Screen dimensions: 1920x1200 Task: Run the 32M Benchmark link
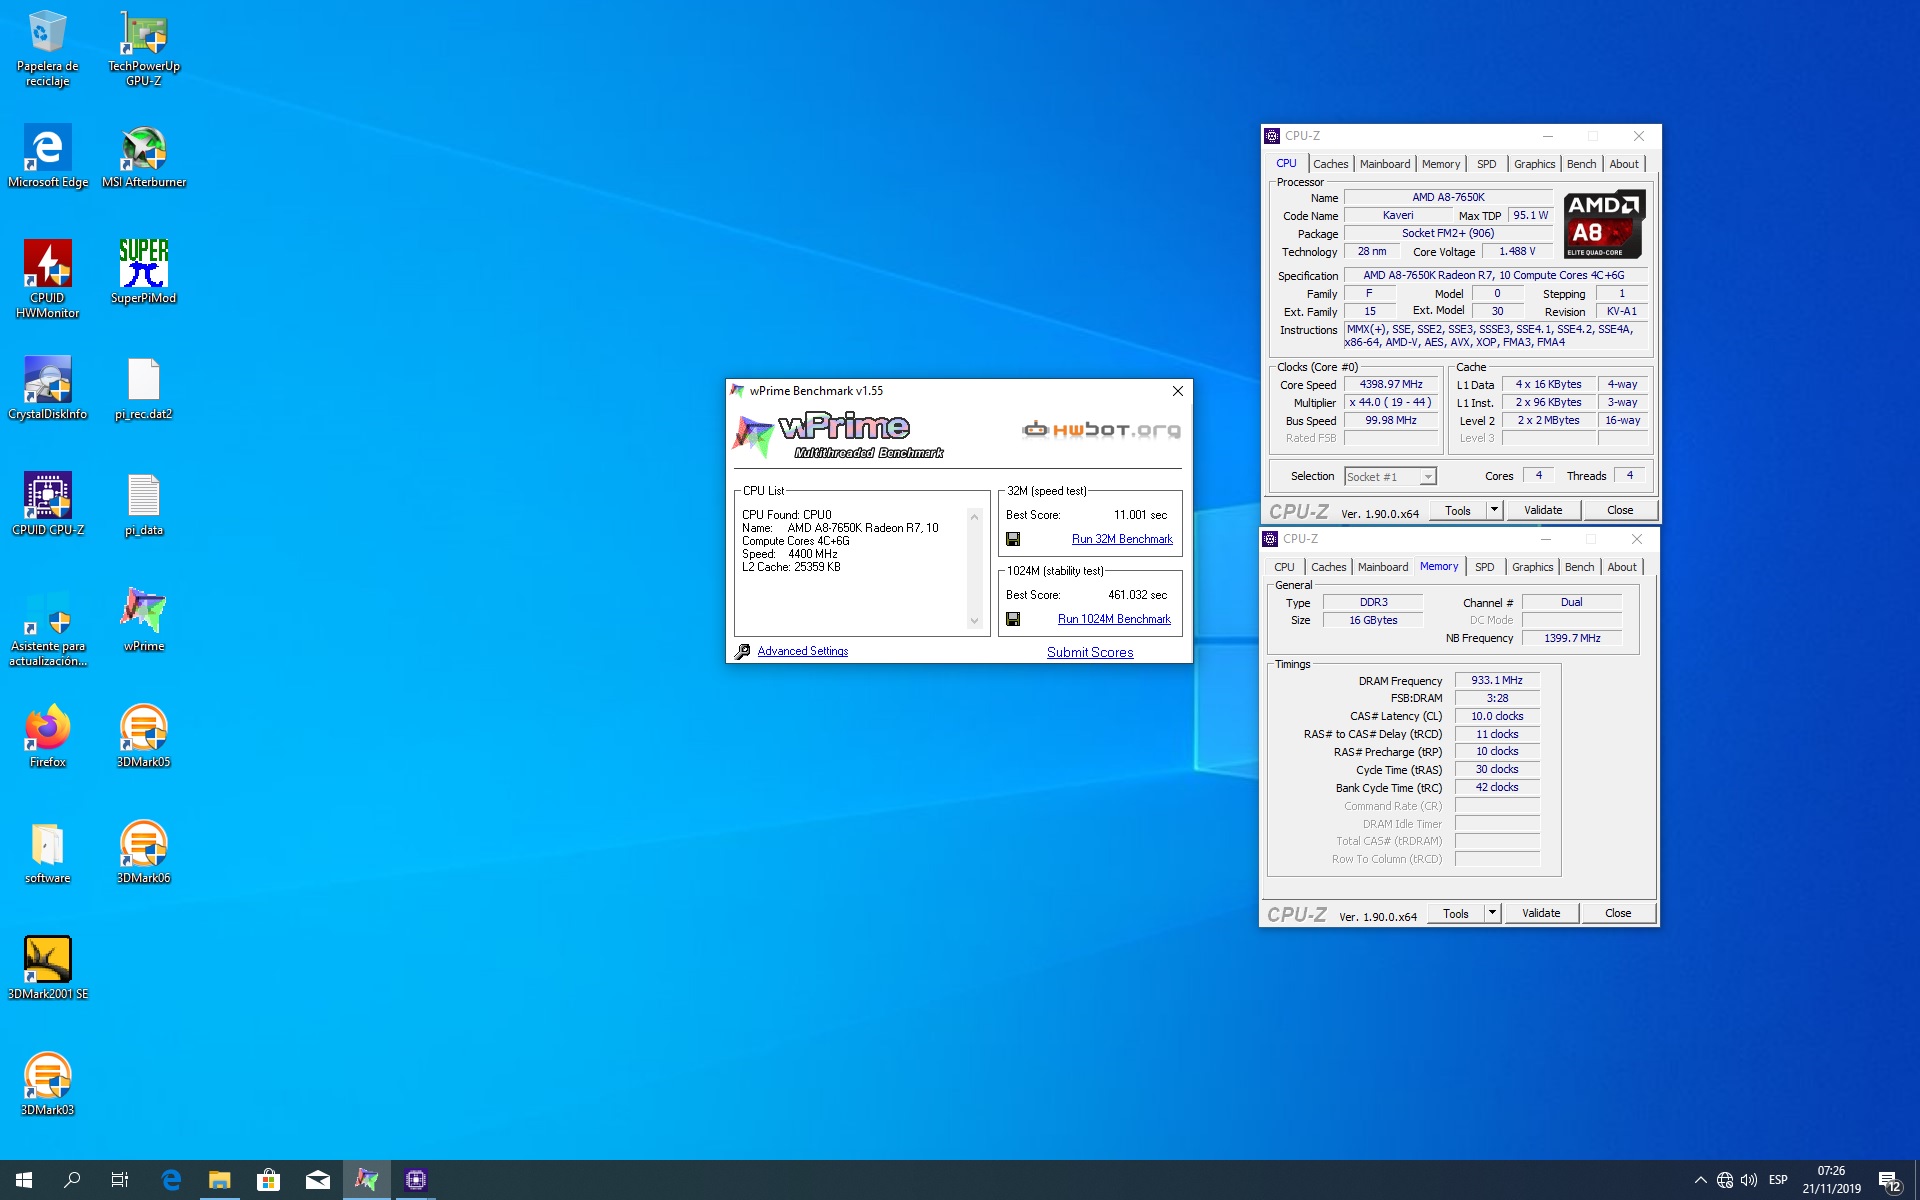tap(1122, 539)
